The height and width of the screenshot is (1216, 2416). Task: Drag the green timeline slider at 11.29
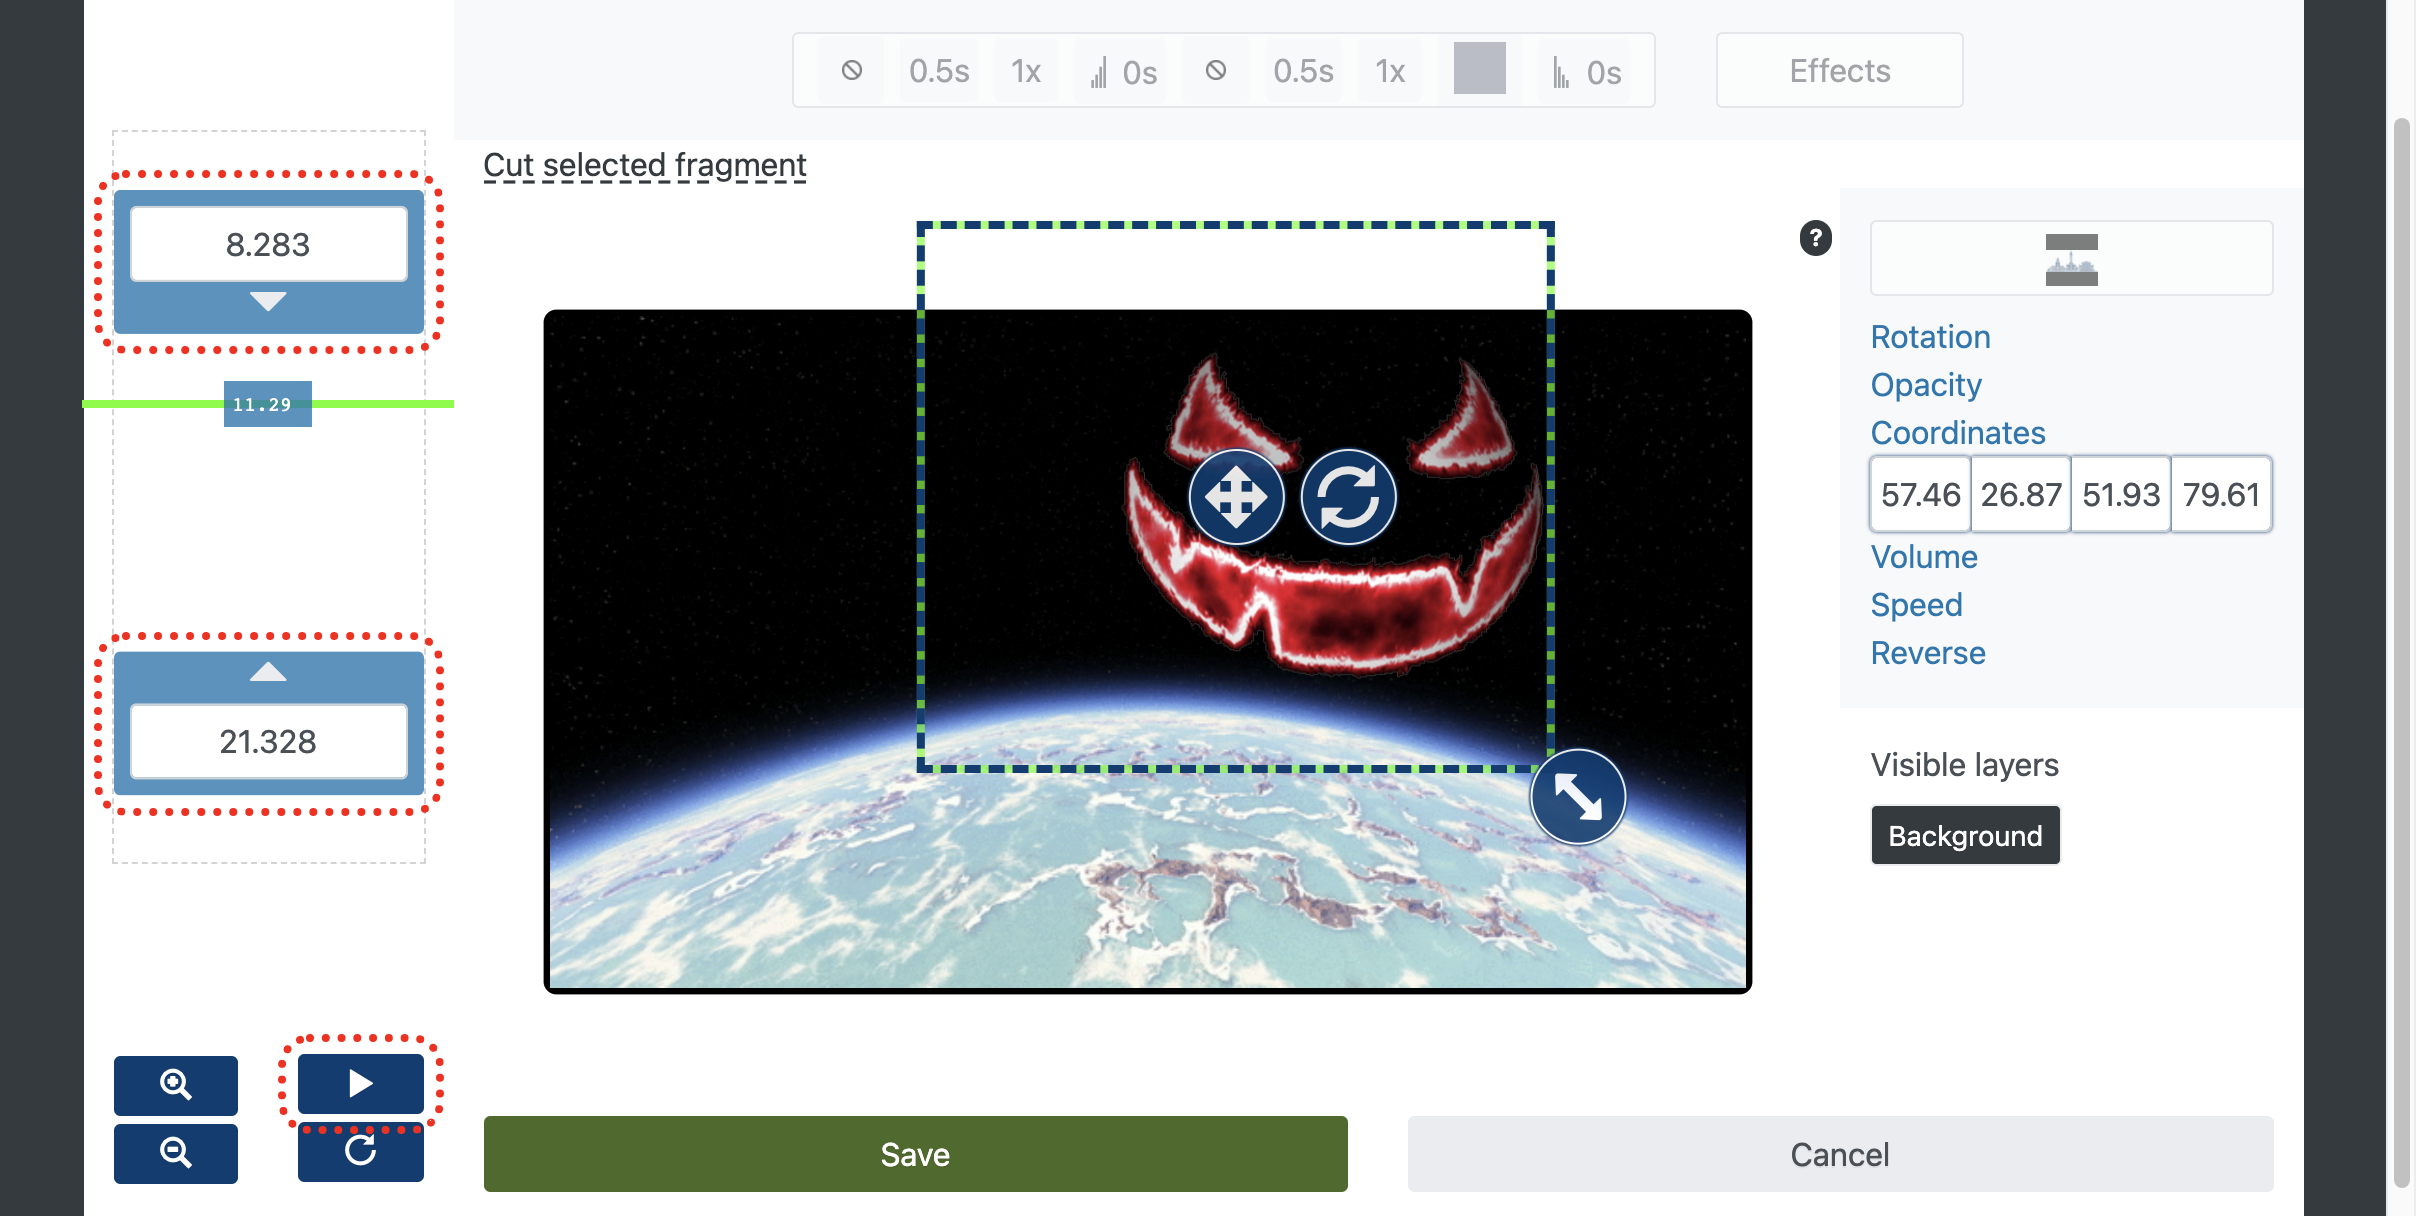pos(262,406)
